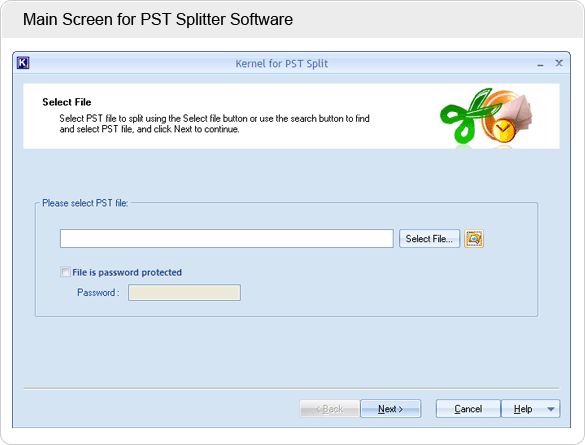Click the search PST file icon
Viewport: 585px width, 445px height.
point(474,239)
